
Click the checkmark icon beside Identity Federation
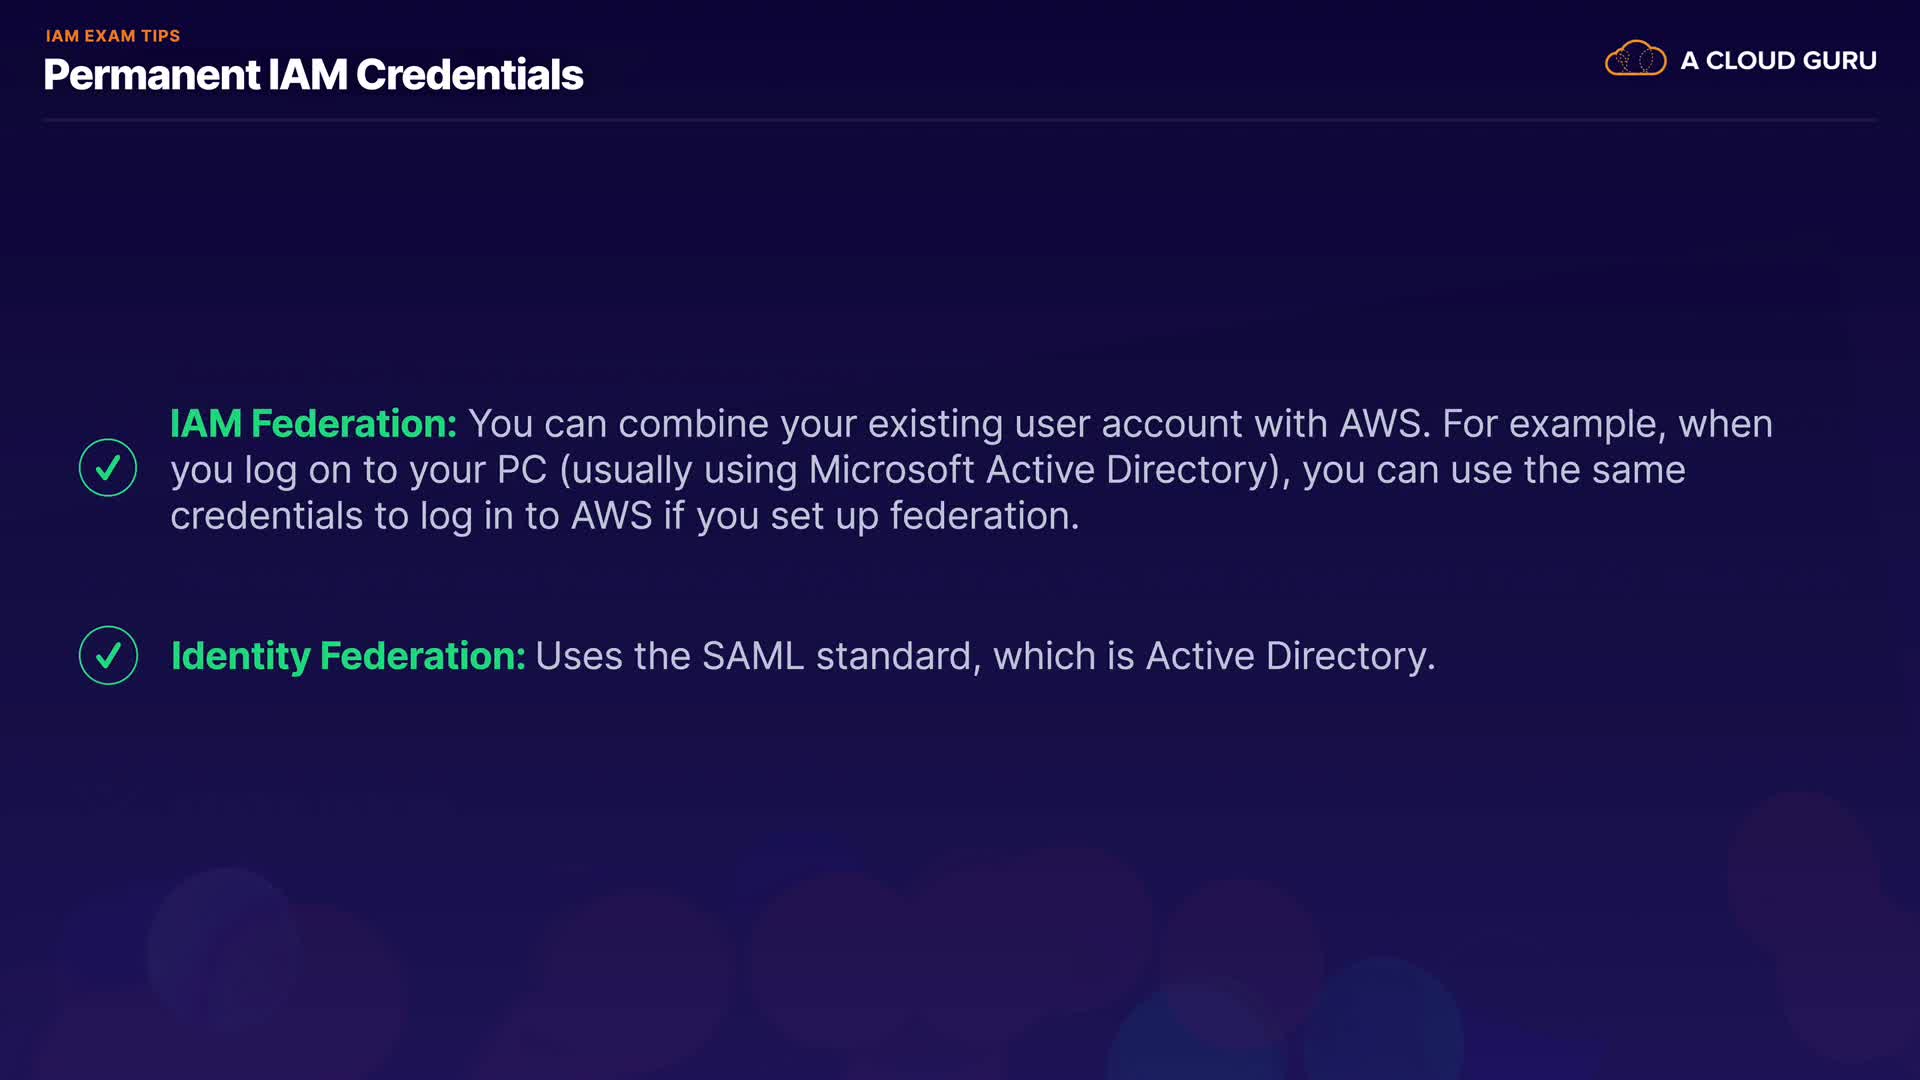click(108, 655)
